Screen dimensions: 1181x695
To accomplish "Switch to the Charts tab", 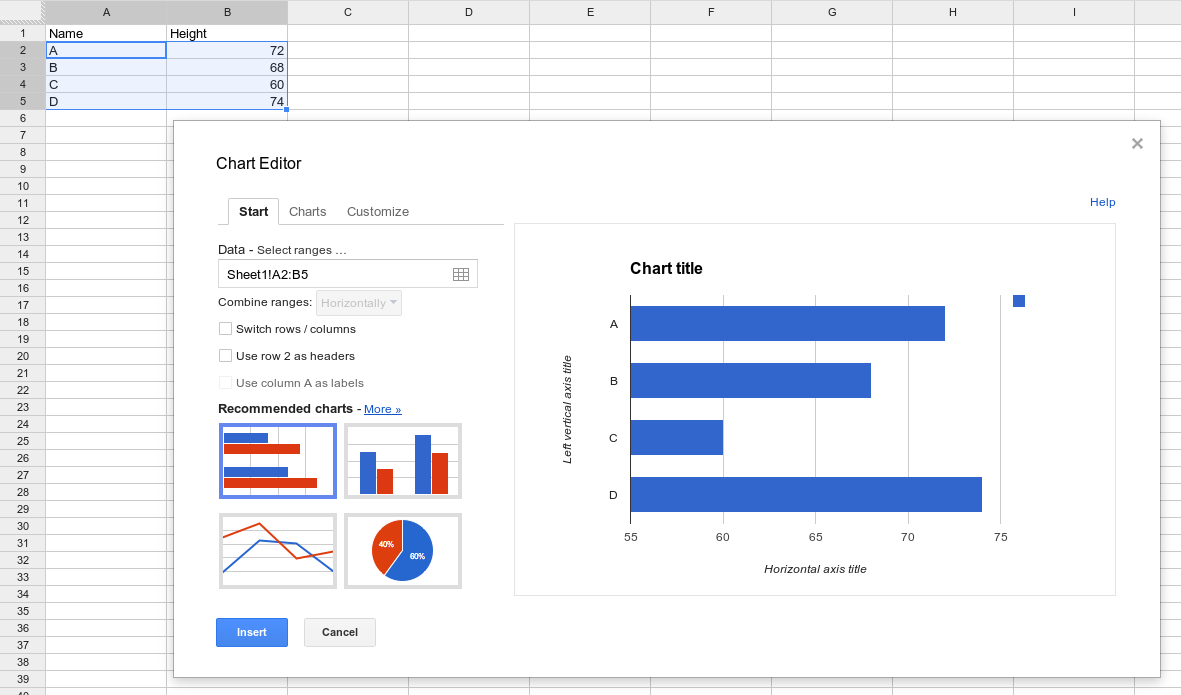I will click(x=307, y=211).
